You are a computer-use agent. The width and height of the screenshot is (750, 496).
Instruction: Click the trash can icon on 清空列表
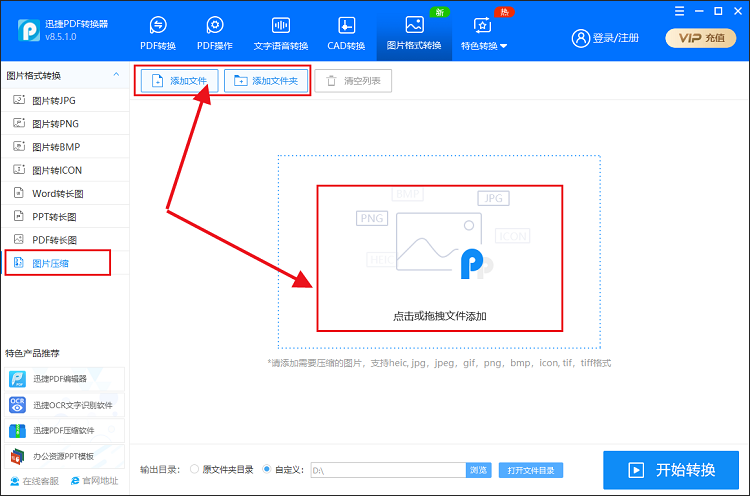[x=331, y=81]
